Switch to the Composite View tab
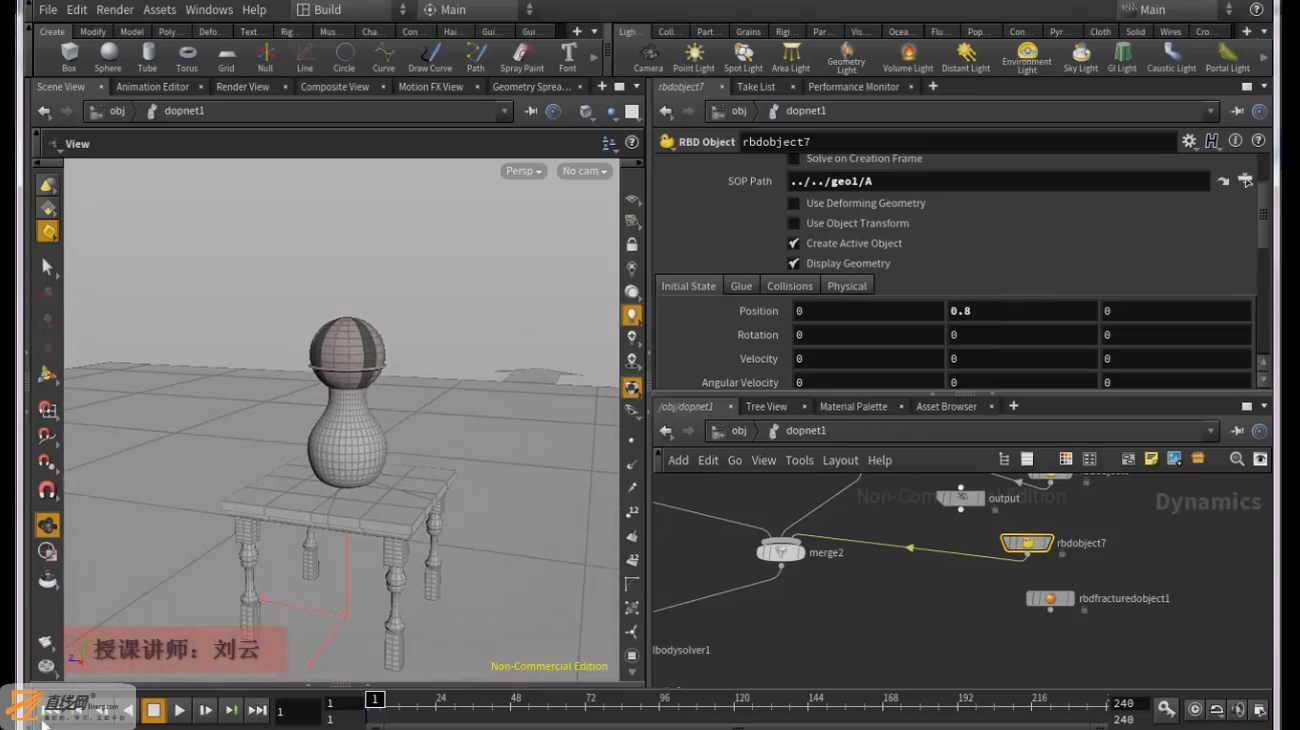Viewport: 1300px width, 730px height. point(335,87)
